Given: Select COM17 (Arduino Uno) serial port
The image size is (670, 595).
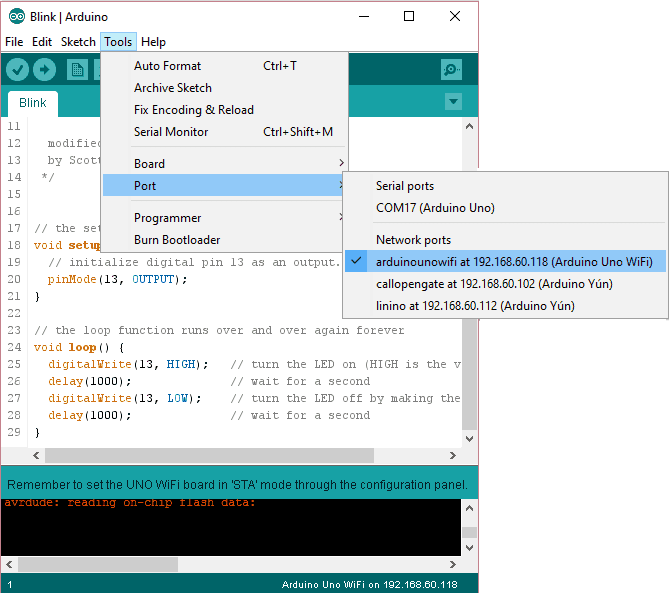Looking at the screenshot, I should point(435,208).
